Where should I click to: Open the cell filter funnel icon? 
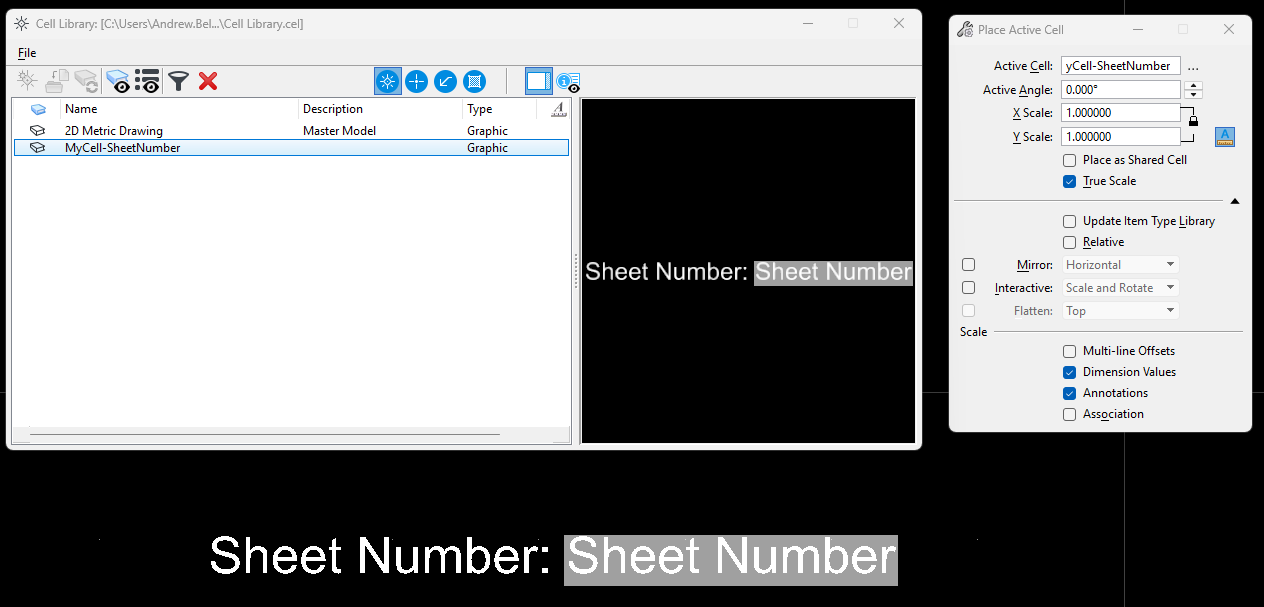[x=178, y=81]
